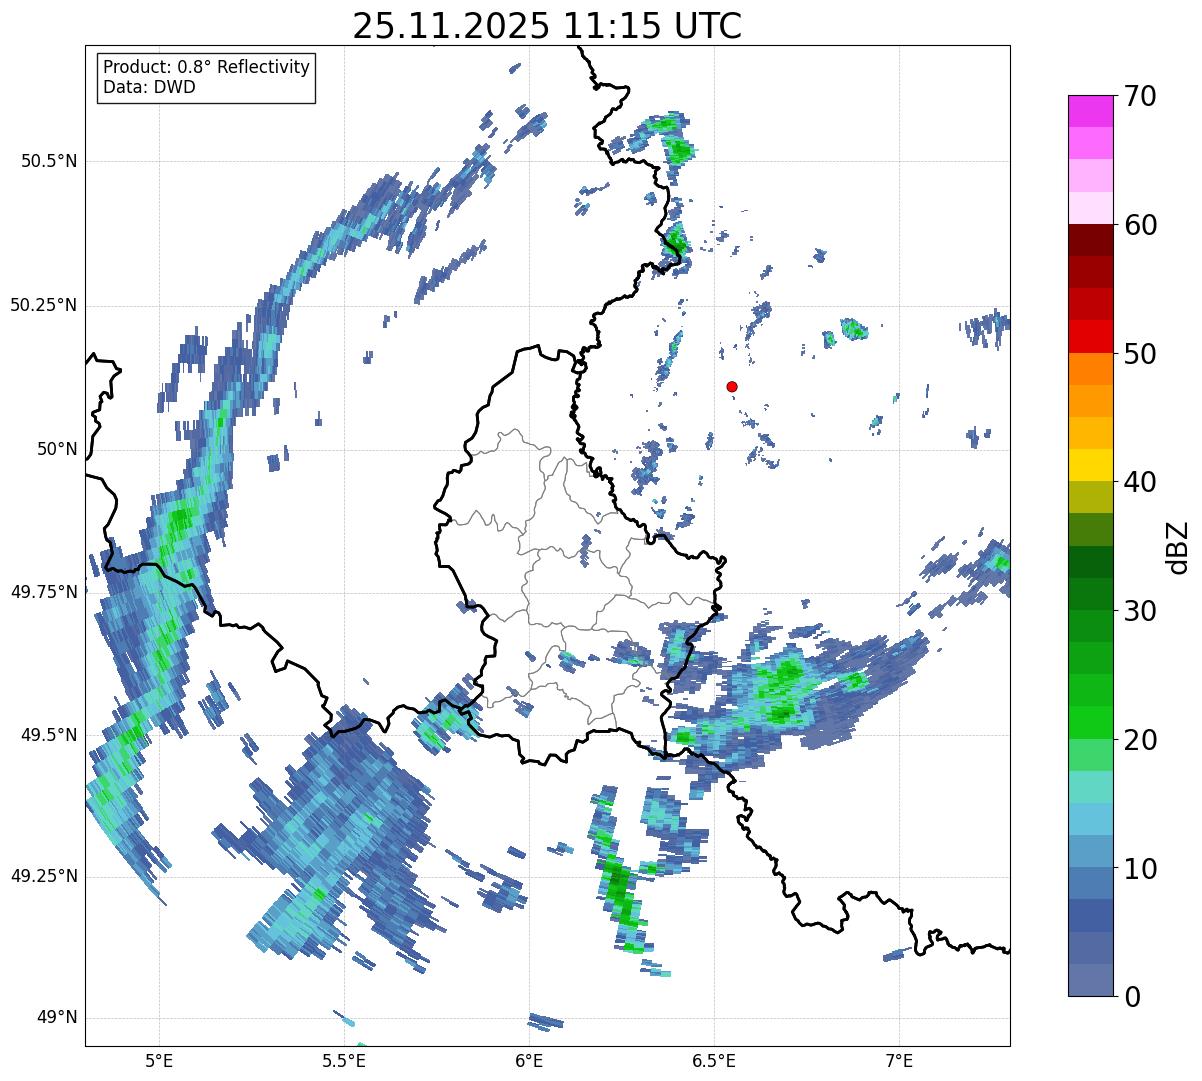Click the magenta top segment of the colorbar
The width and height of the screenshot is (1202, 1081).
[x=1090, y=111]
